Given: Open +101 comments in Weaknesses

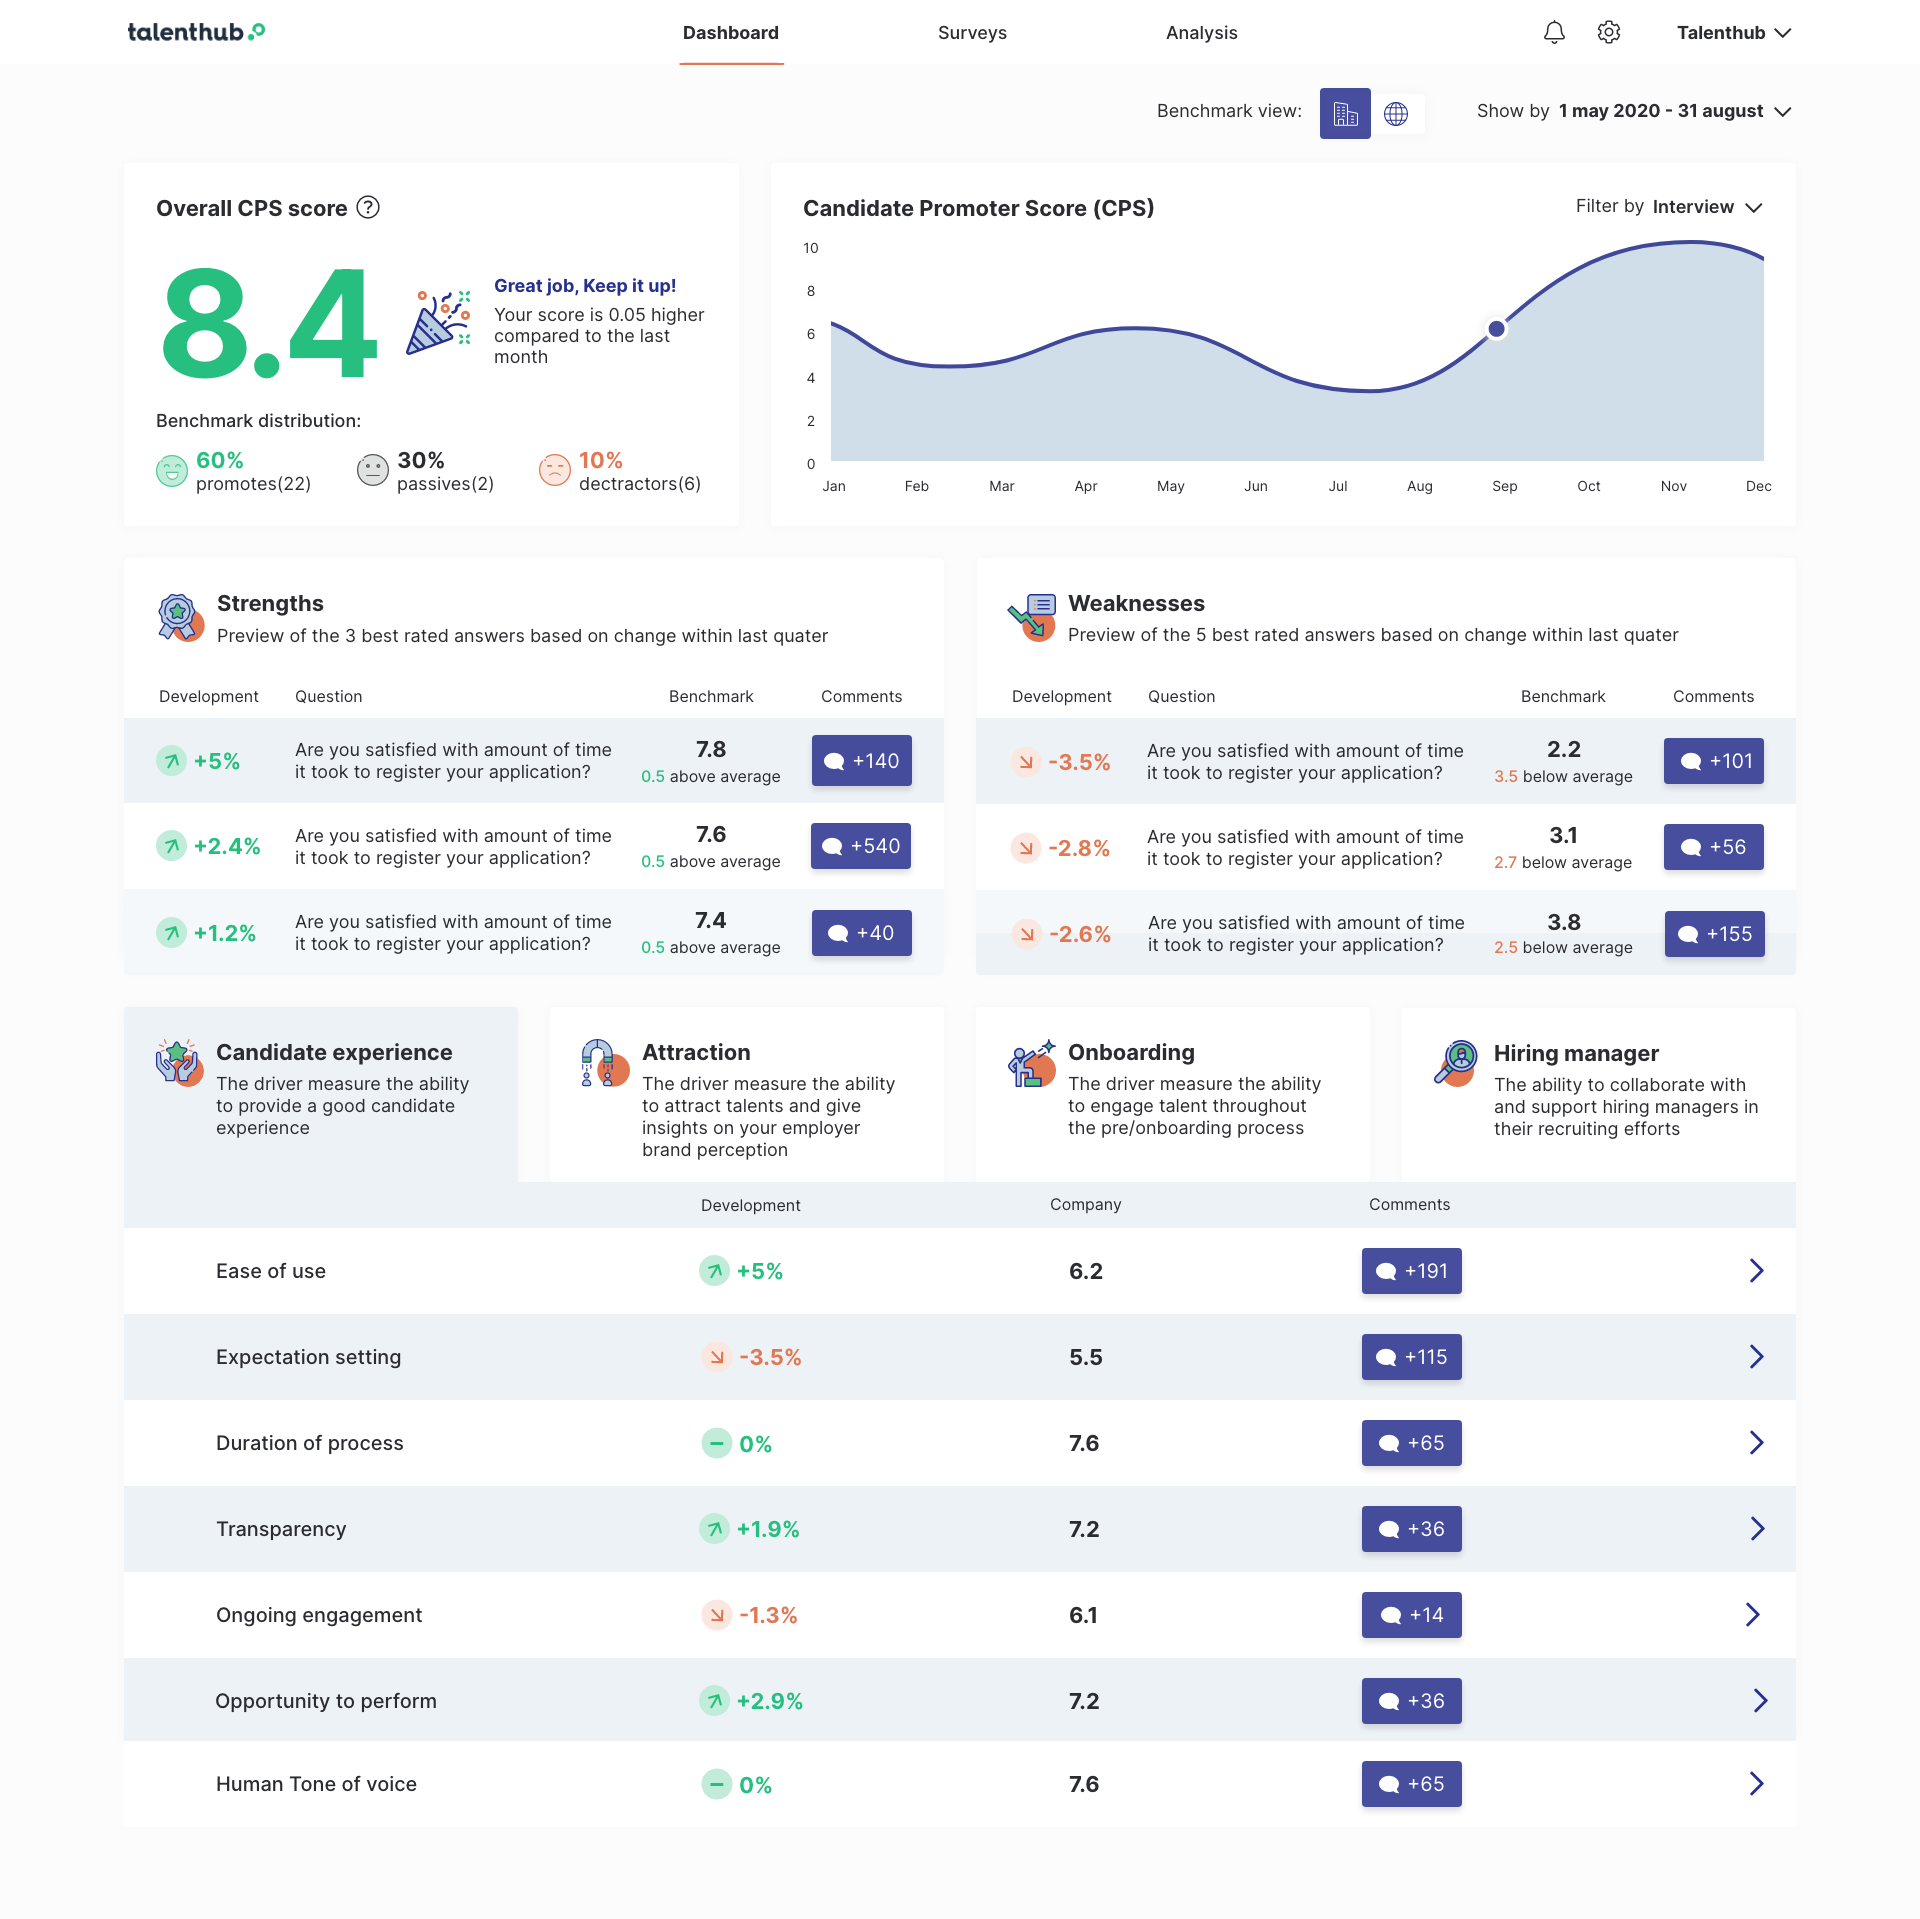Looking at the screenshot, I should pos(1713,761).
